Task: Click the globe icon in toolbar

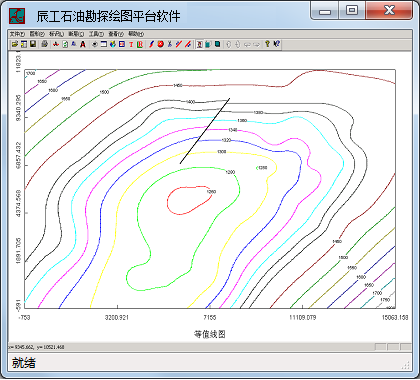Action: tap(113, 44)
